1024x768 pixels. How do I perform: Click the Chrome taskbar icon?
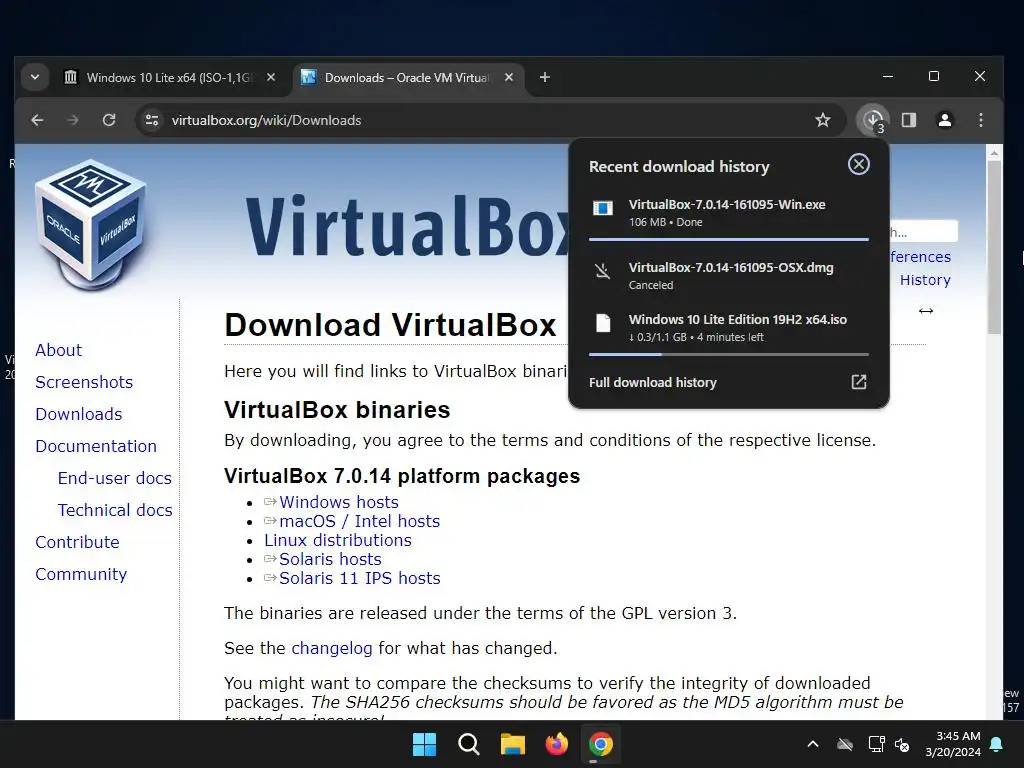point(601,744)
